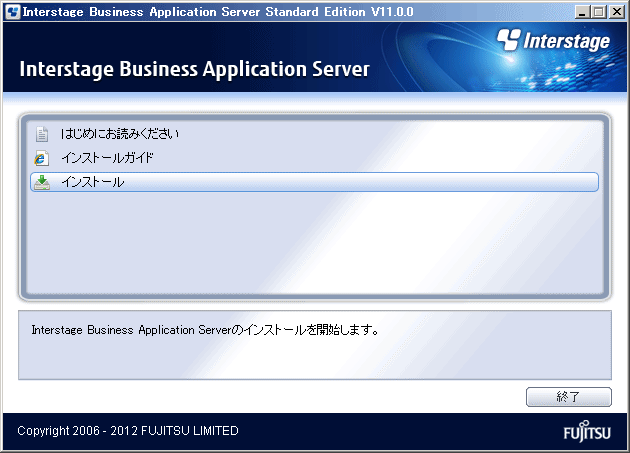Minimize the installer window
Screen dimensions: 630x453
coord(584,12)
